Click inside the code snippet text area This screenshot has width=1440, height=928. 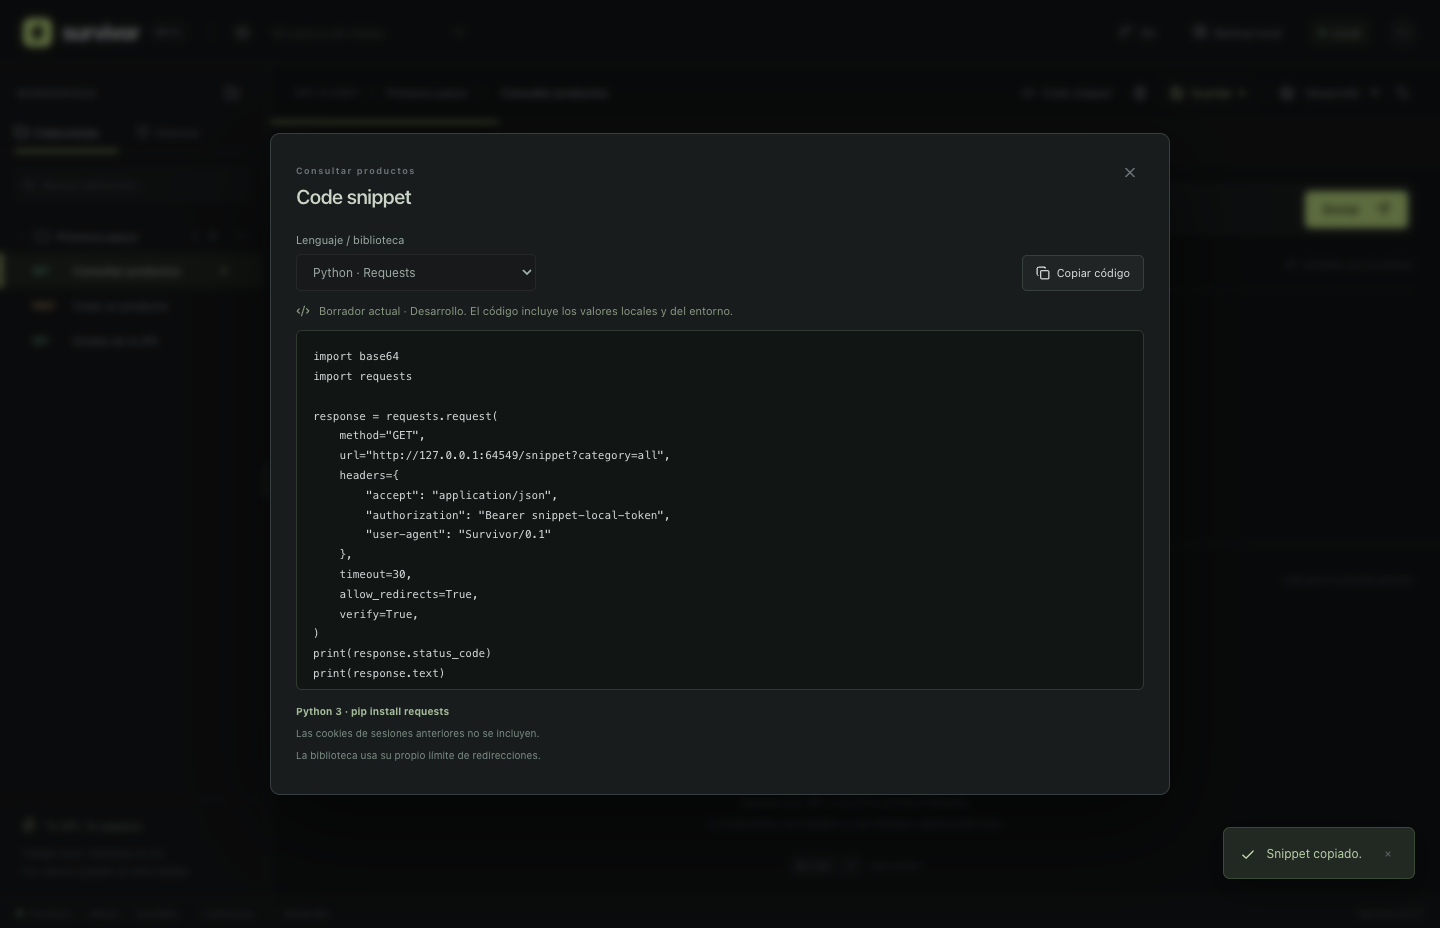[x=720, y=510]
